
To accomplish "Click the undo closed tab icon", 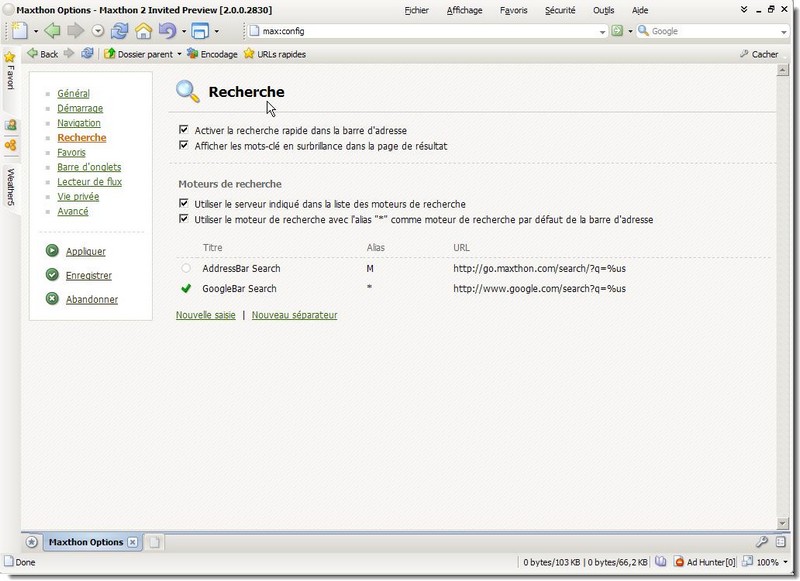I will coord(167,31).
